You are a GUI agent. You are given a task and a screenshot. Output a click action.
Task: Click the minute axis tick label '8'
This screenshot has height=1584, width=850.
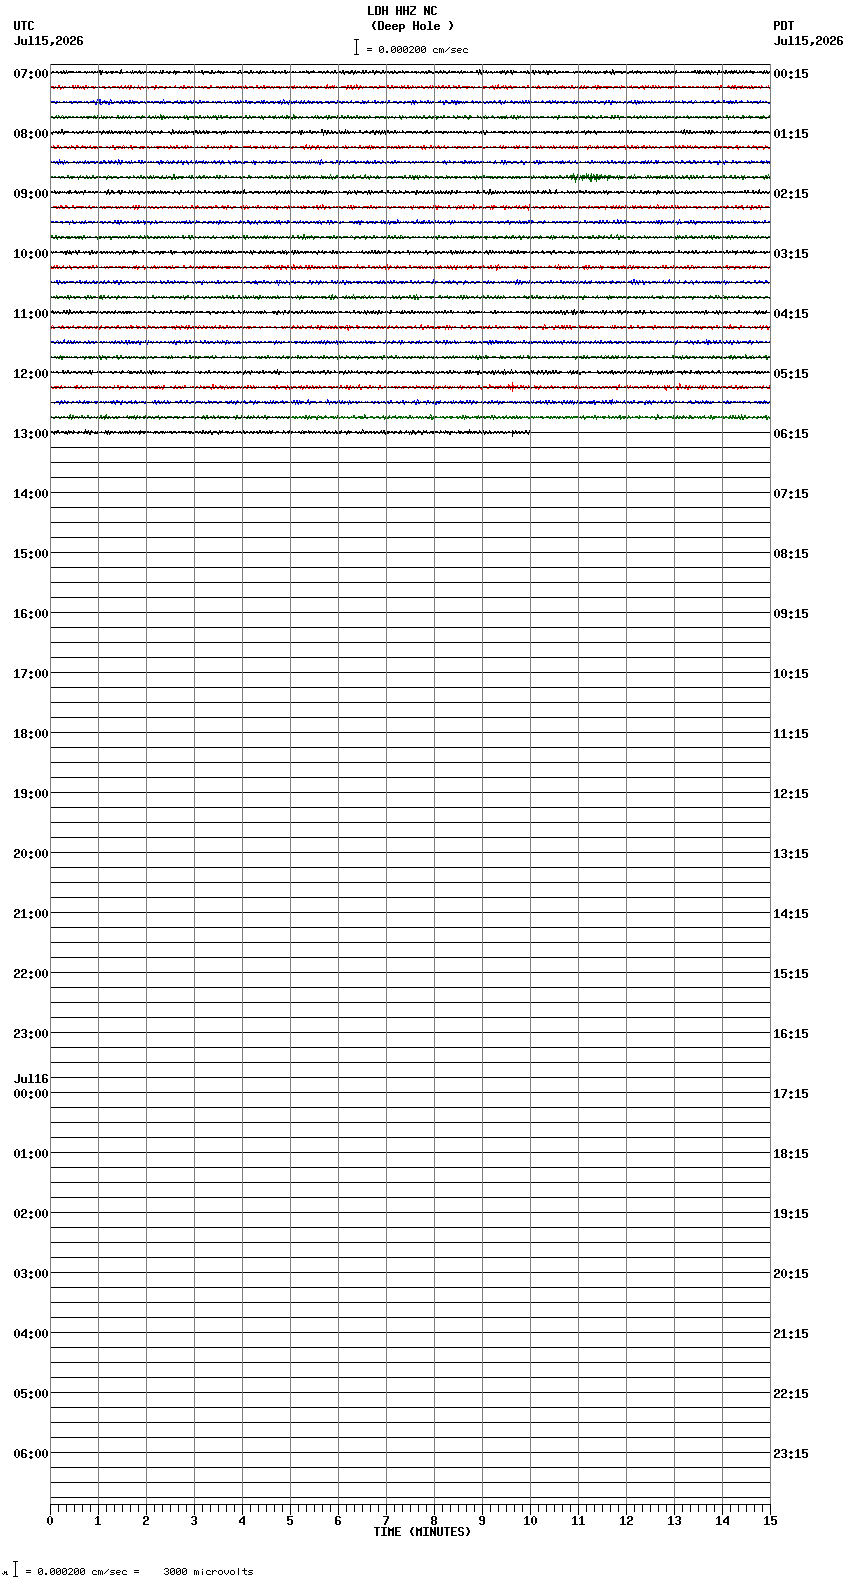pos(434,1521)
